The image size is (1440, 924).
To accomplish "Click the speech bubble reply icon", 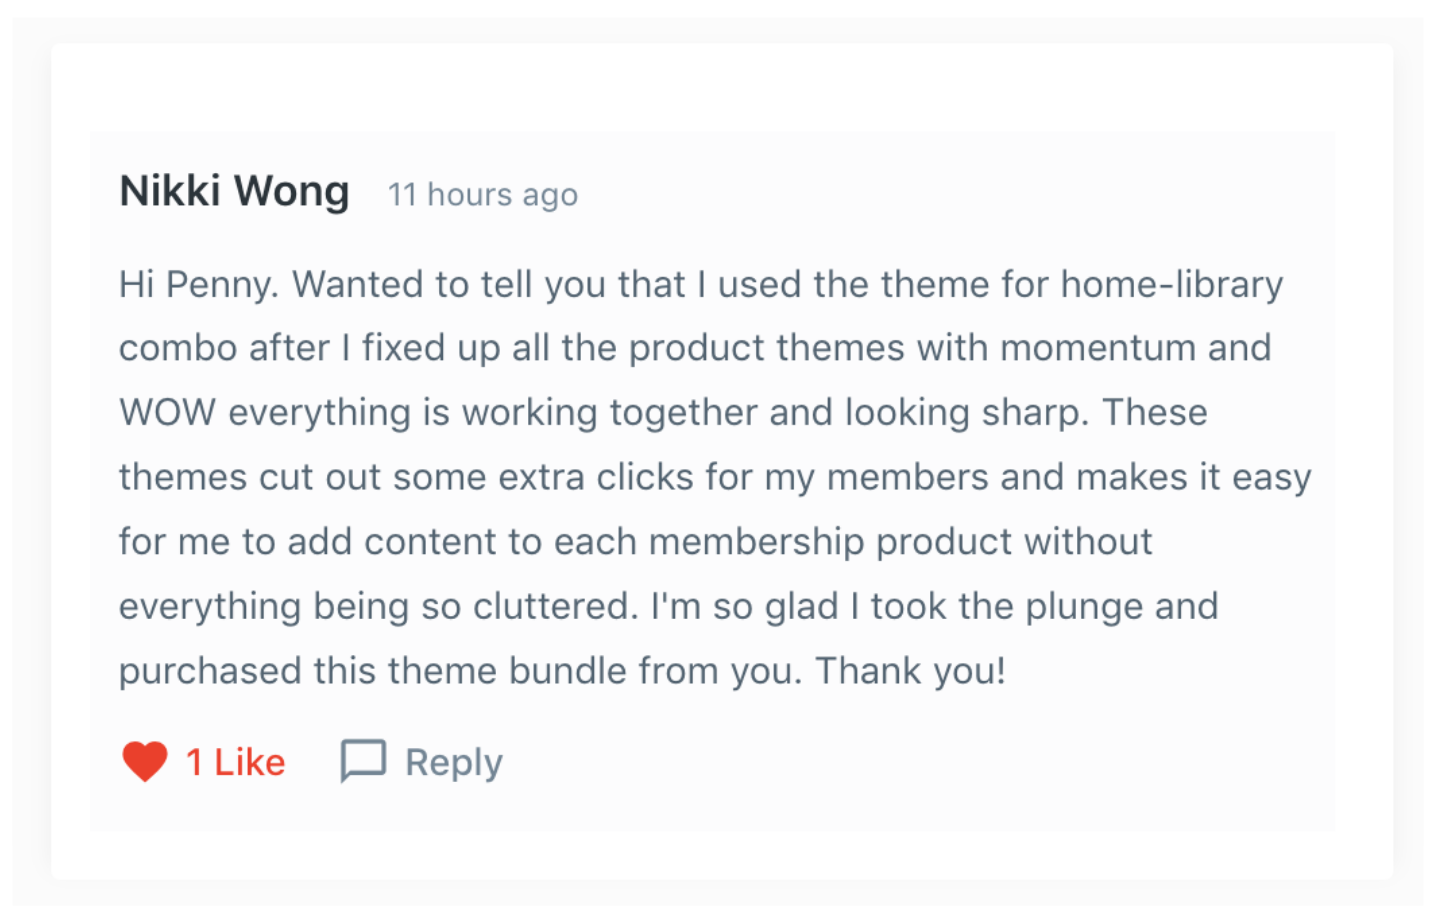I will click(363, 761).
